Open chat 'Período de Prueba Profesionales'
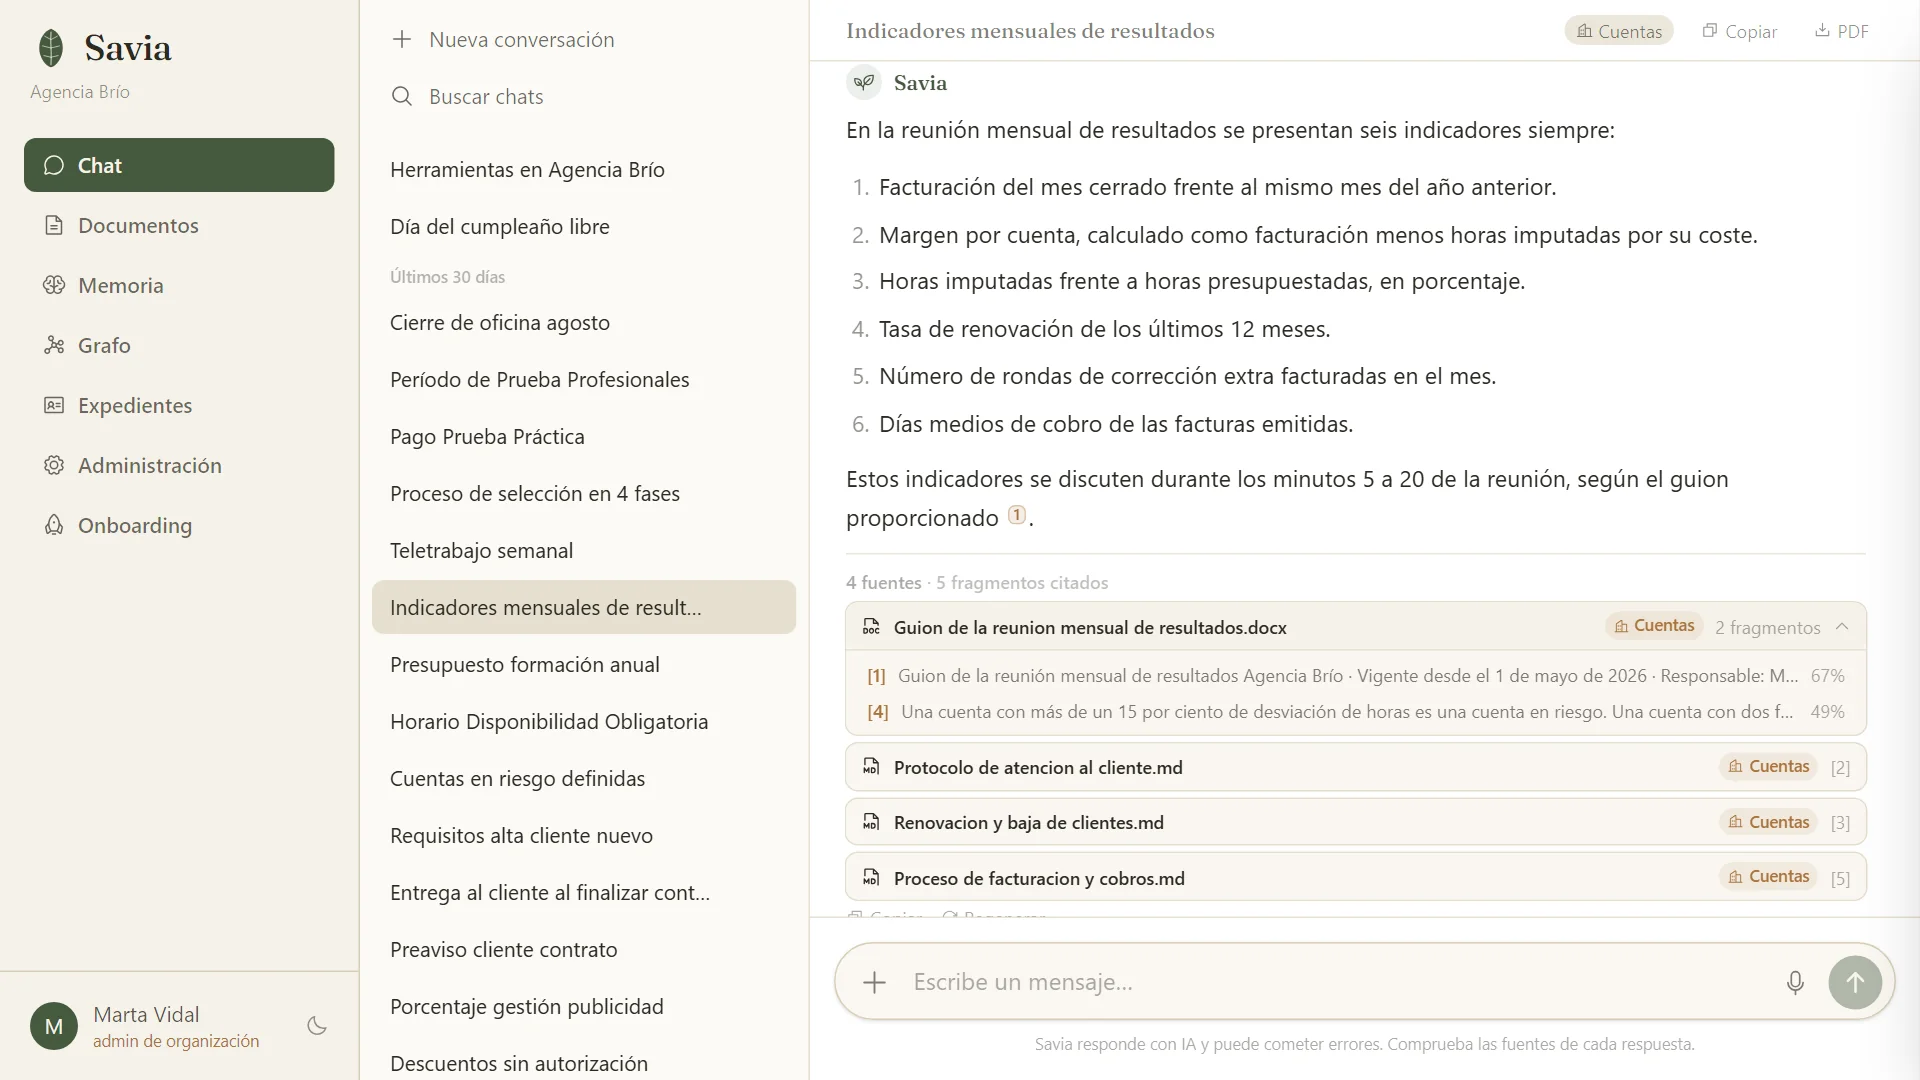The height and width of the screenshot is (1080, 1920). pos(584,379)
